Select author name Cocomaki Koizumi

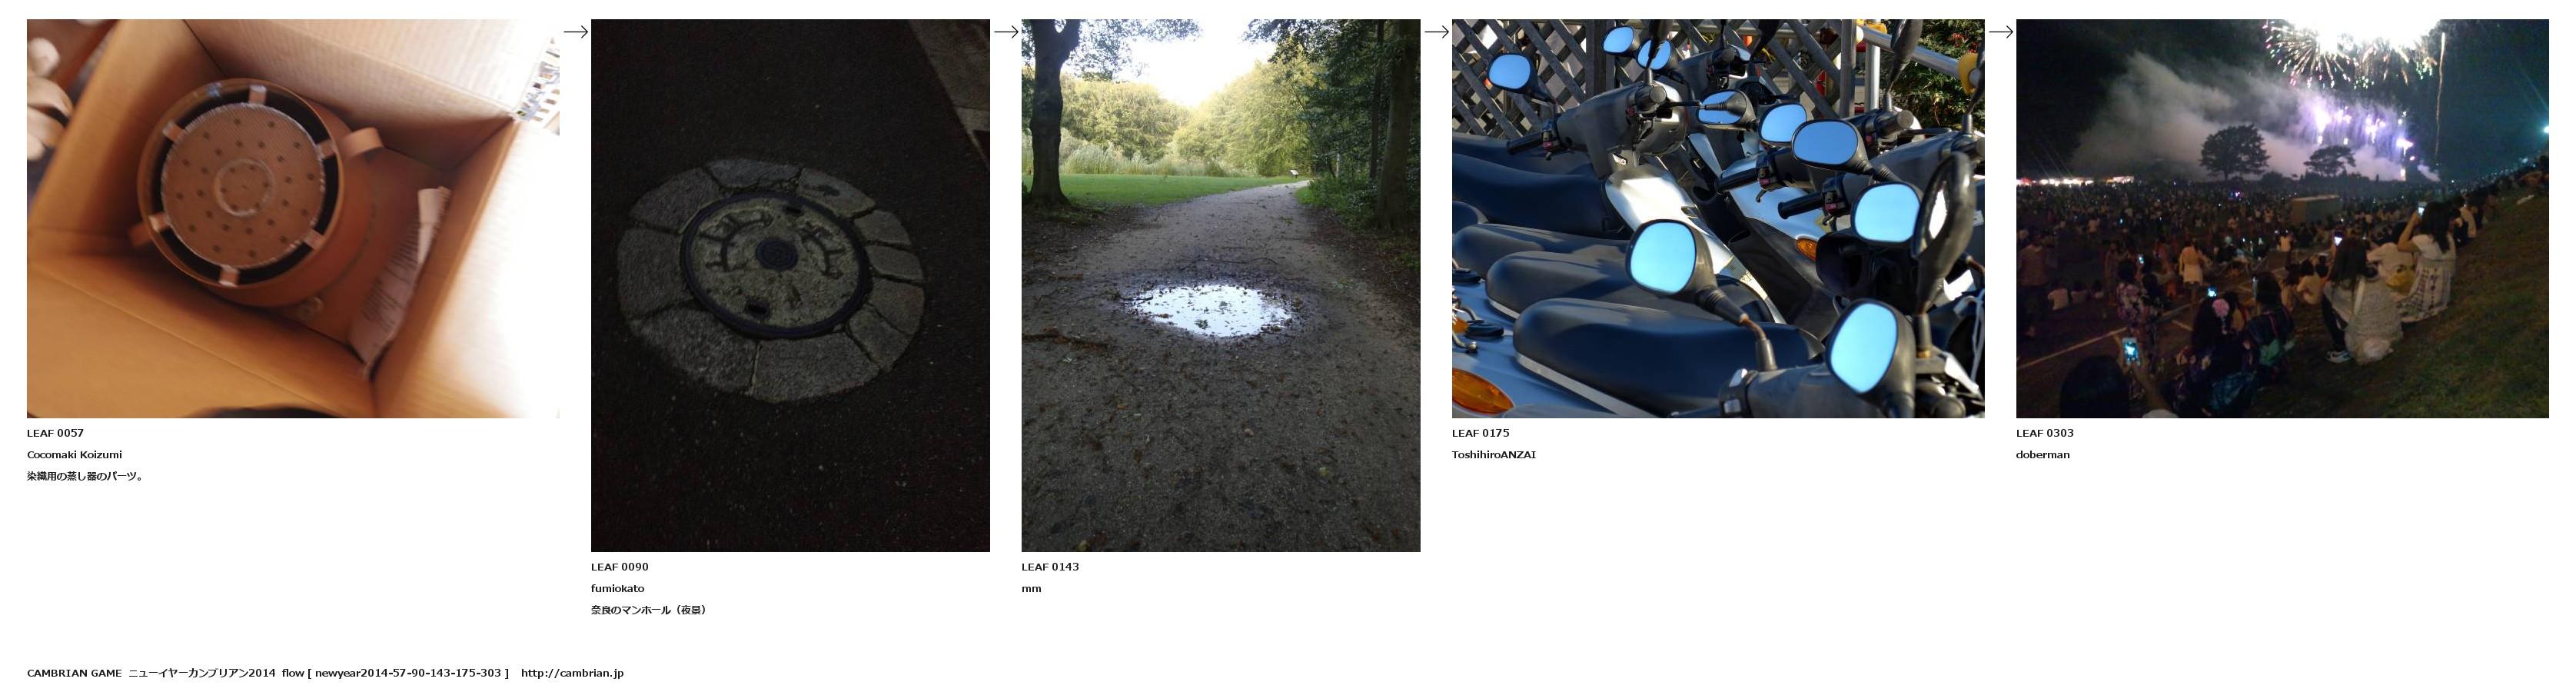tap(74, 455)
